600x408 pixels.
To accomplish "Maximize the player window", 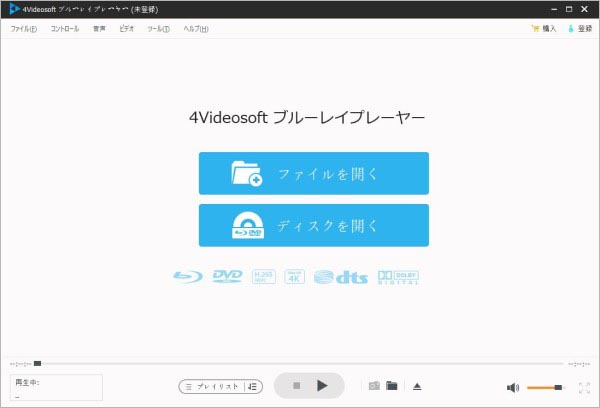I will click(569, 9).
